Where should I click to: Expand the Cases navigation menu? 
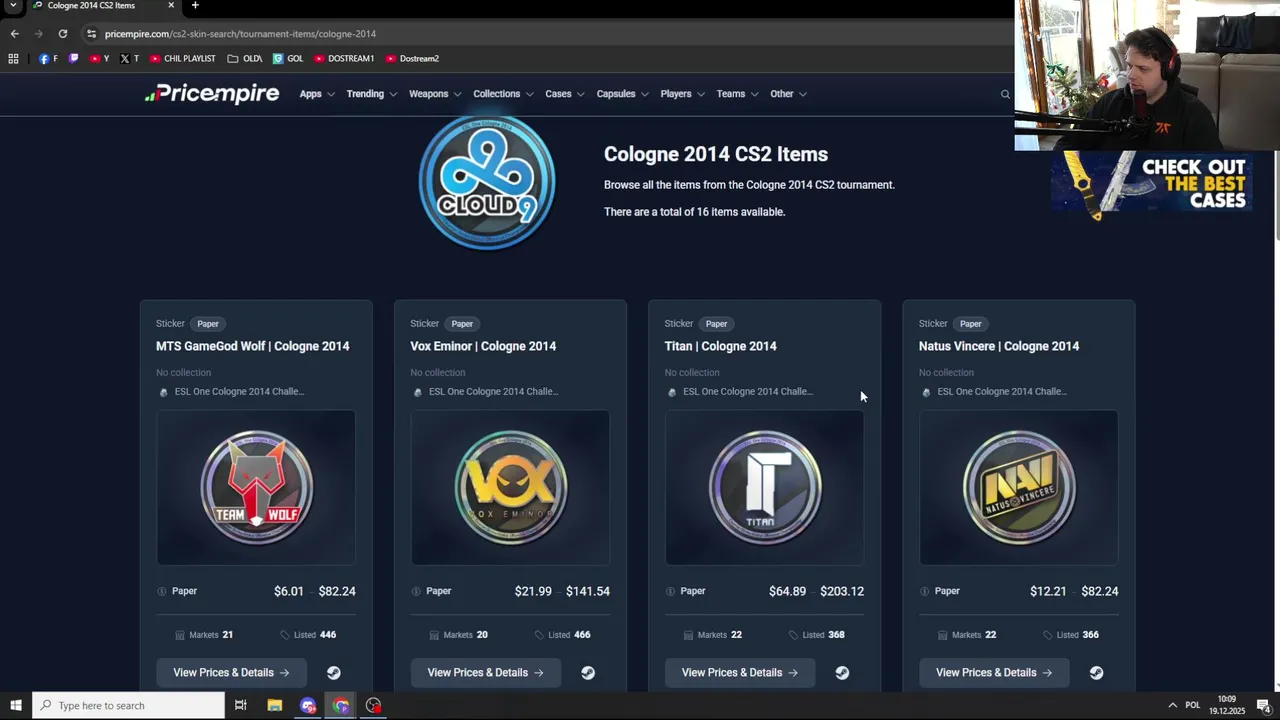coord(565,94)
